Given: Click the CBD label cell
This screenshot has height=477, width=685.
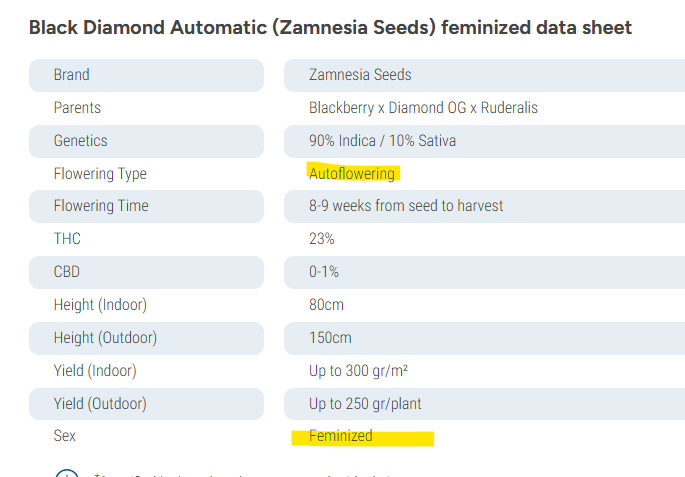Looking at the screenshot, I should [146, 272].
